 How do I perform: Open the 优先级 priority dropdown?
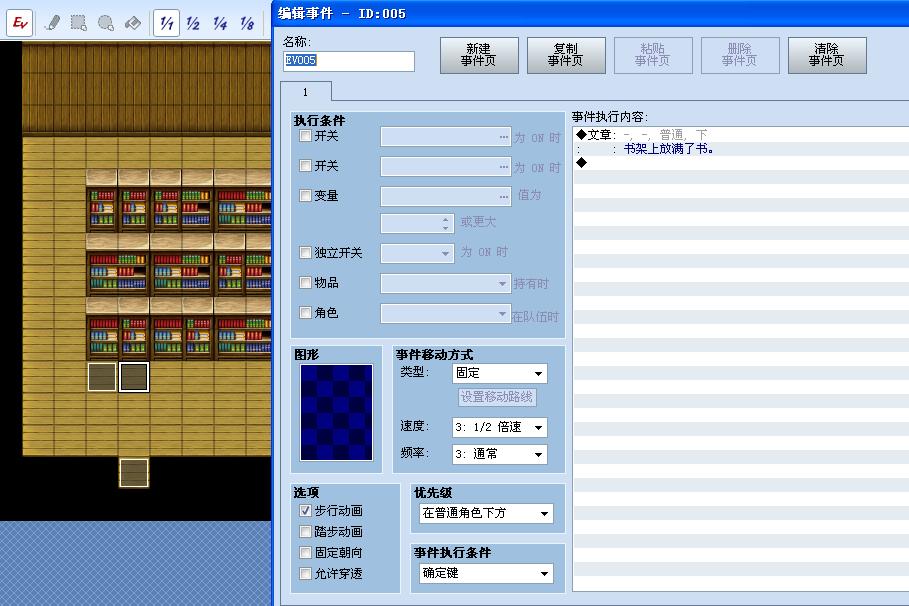486,513
